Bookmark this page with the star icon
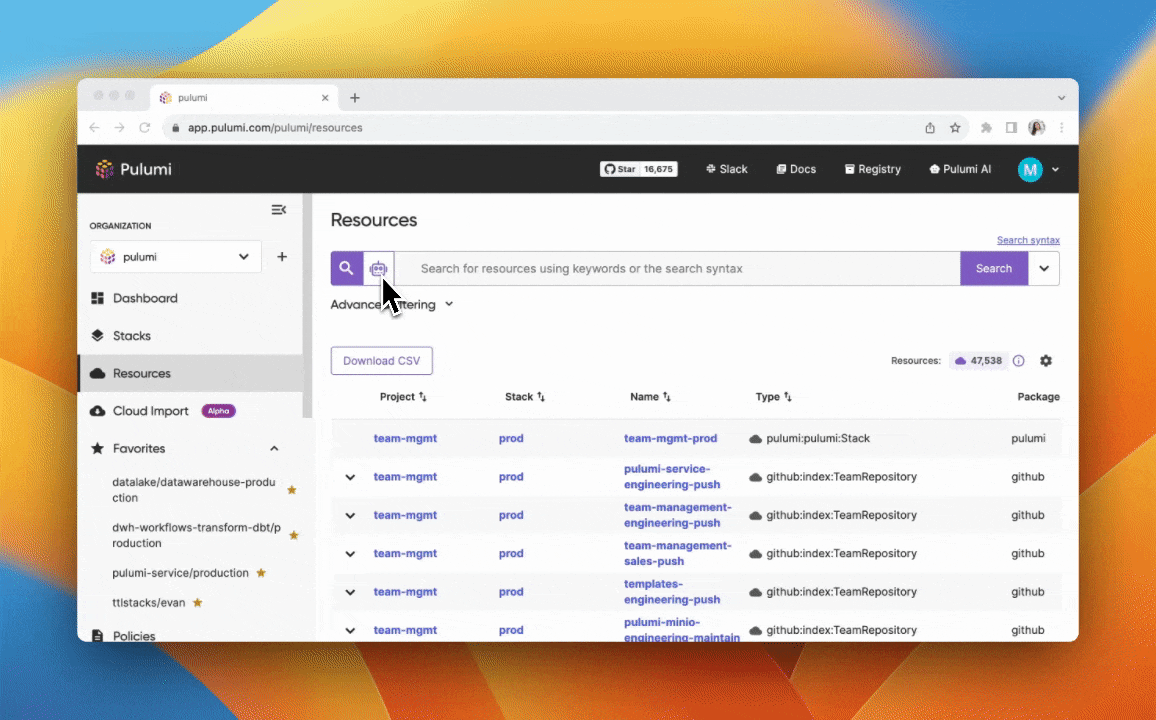The image size is (1156, 720). click(x=955, y=127)
